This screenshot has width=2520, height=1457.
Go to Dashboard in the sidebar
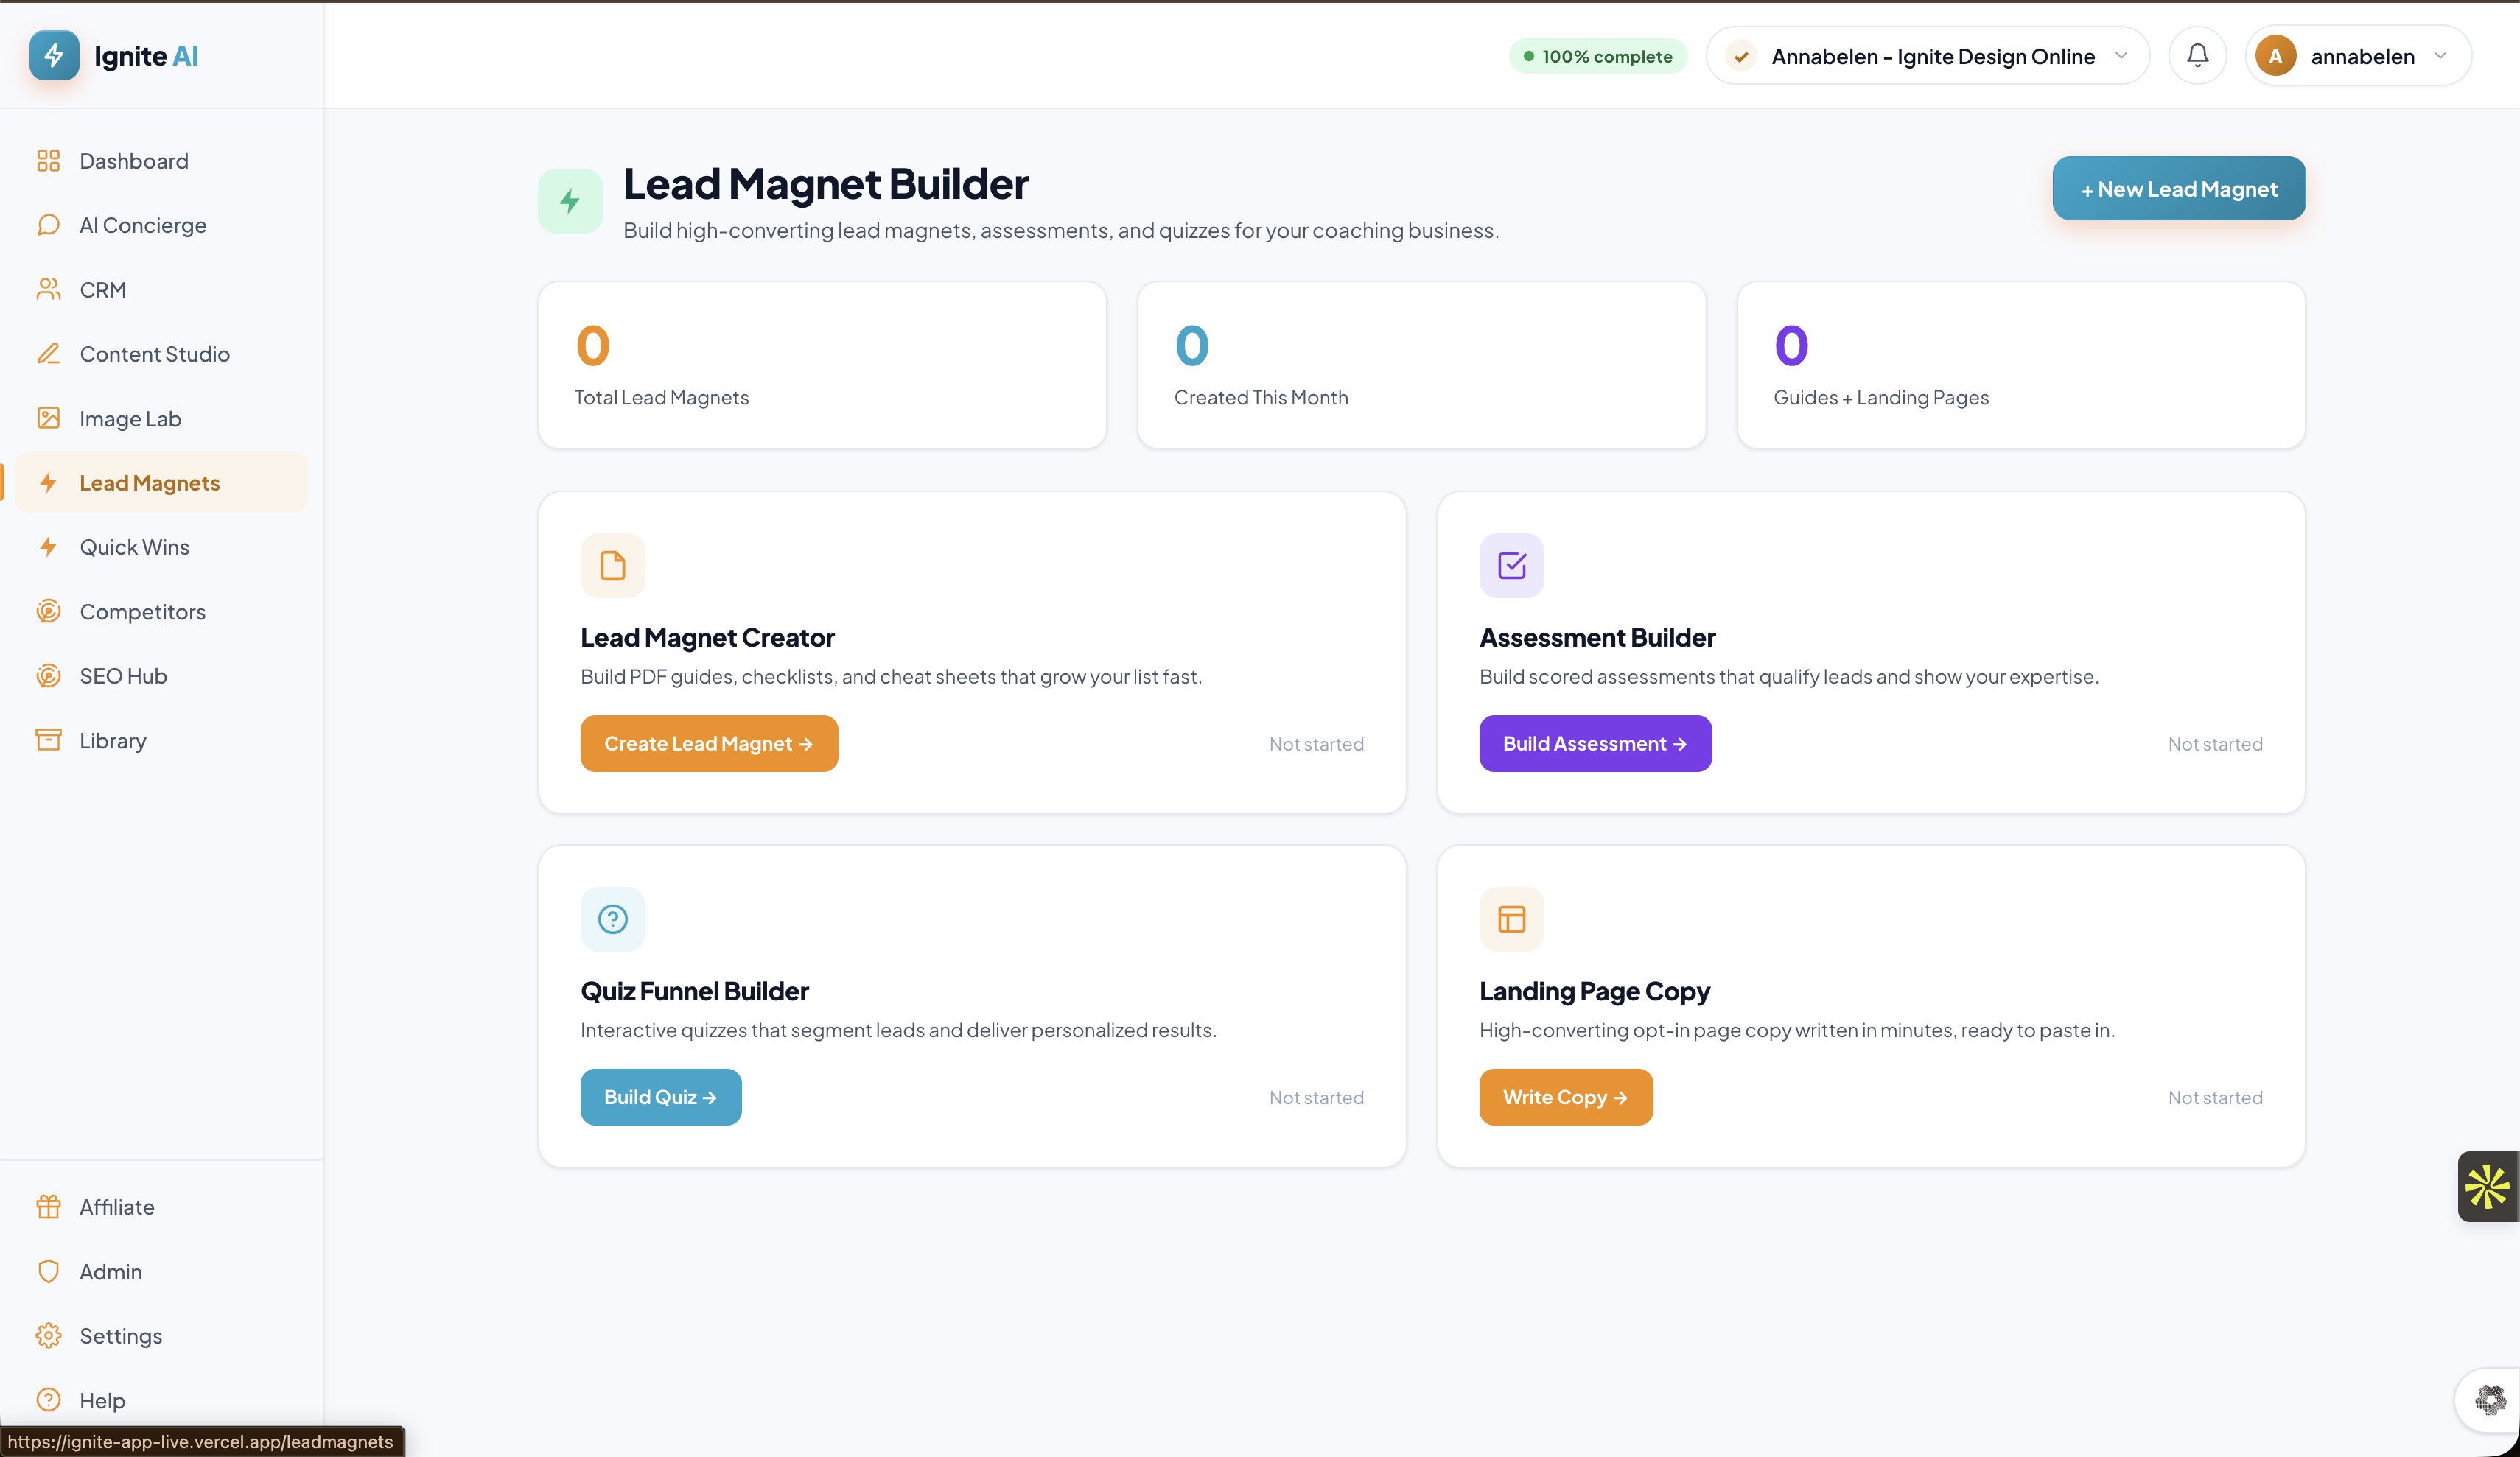[x=161, y=161]
